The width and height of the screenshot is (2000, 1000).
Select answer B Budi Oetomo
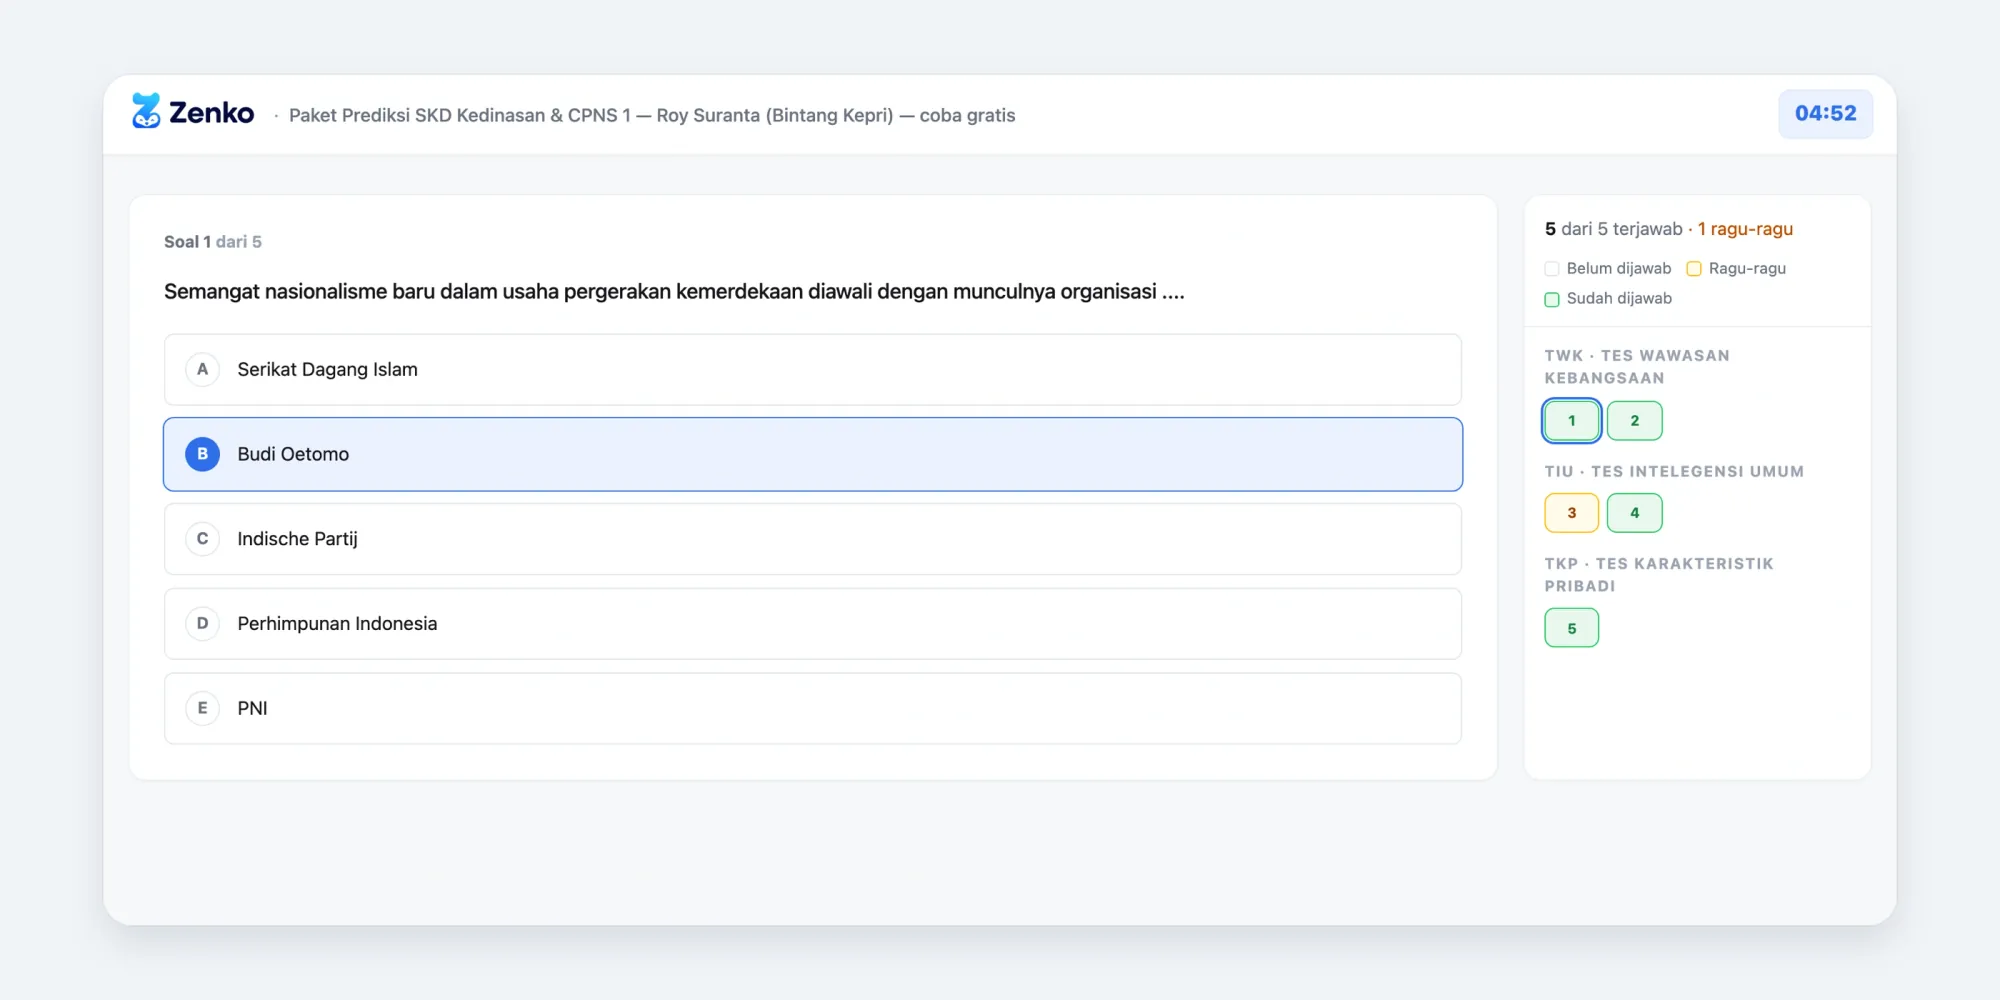click(x=813, y=454)
